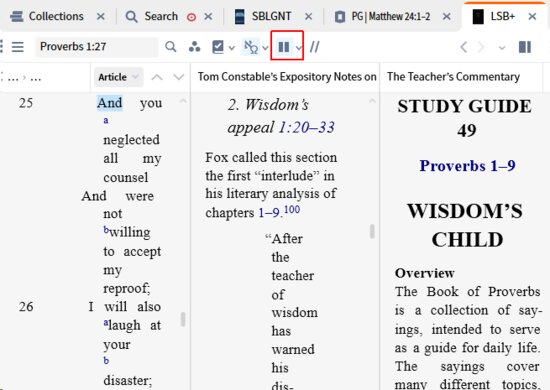550x390 pixels.
Task: Open the Article navigation dropdown
Action: (119, 77)
